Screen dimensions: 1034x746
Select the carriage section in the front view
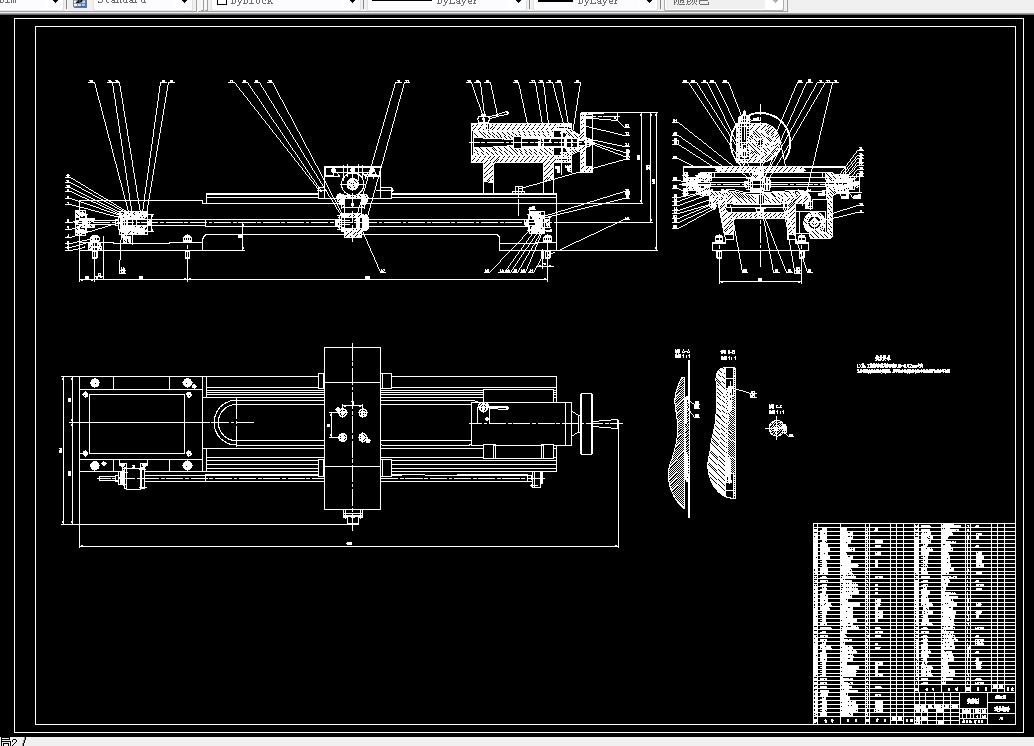352,201
